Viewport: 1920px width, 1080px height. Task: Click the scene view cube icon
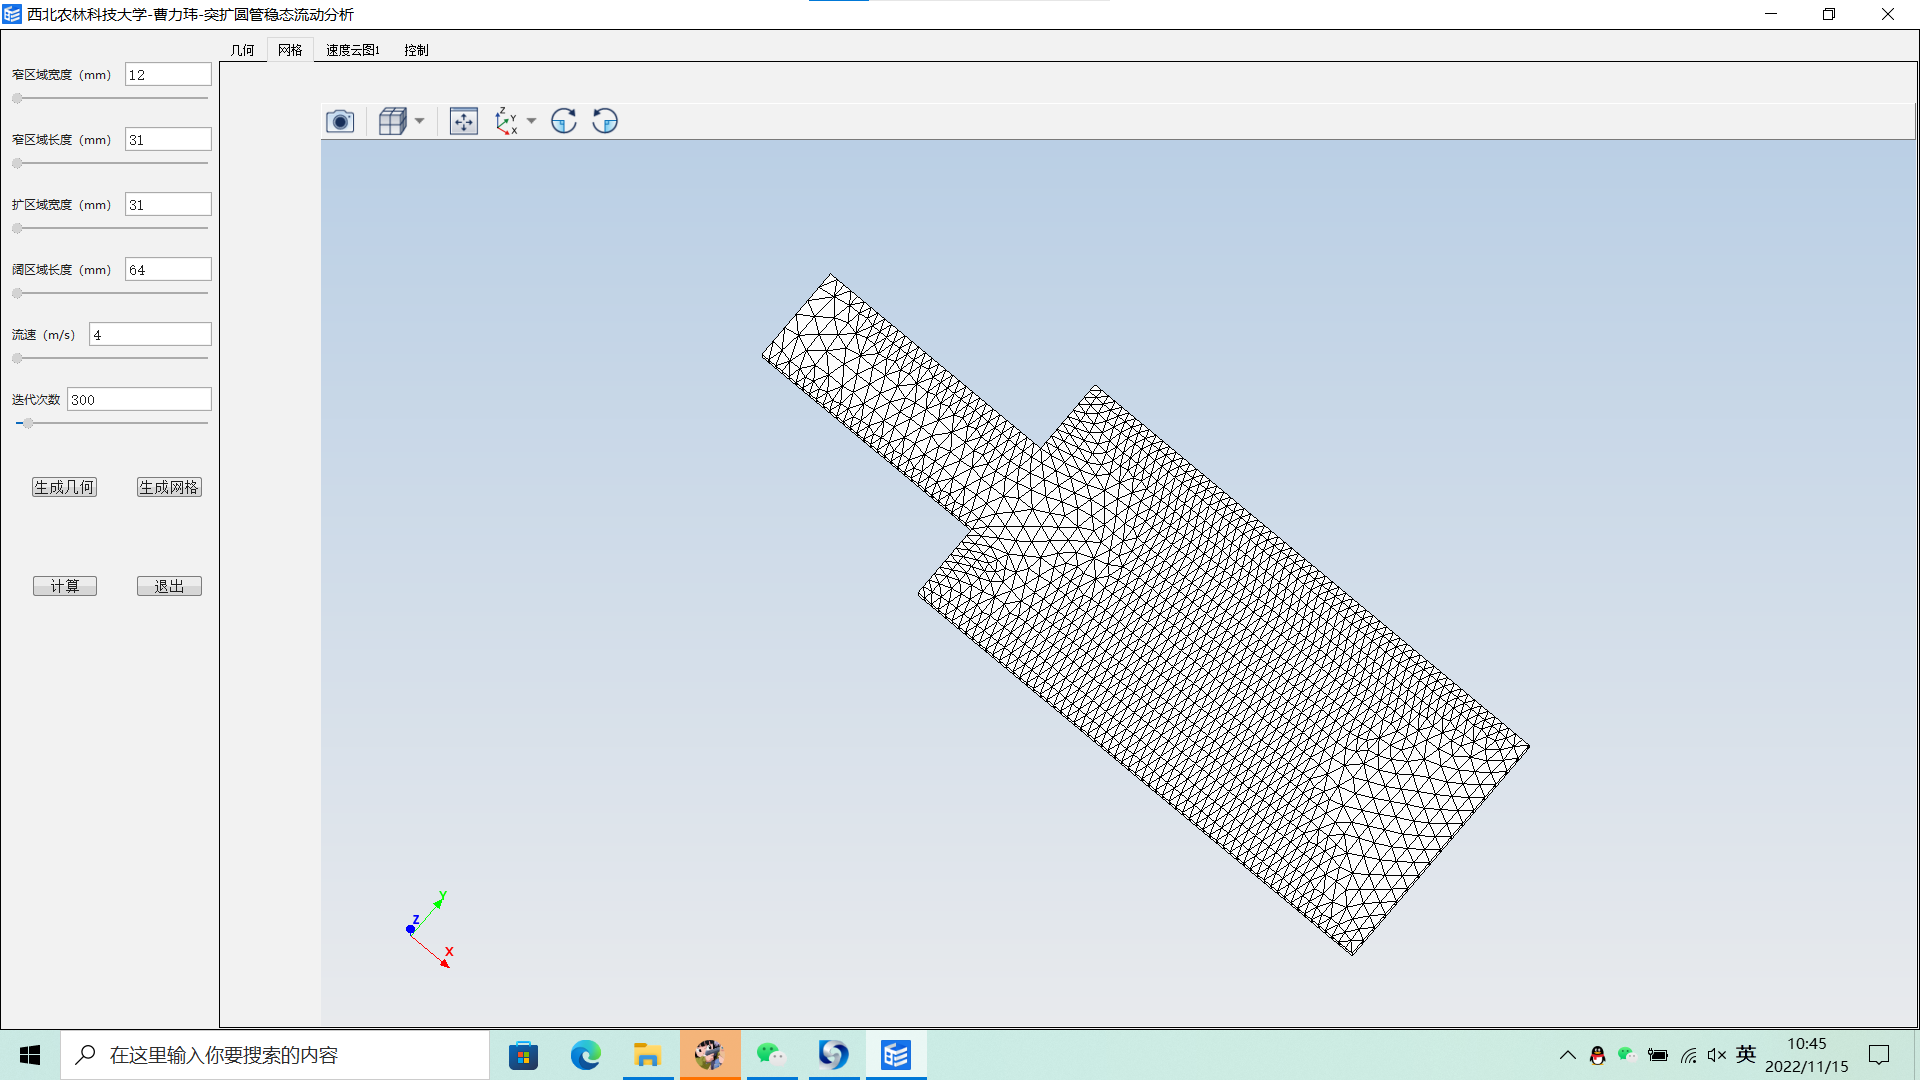393,121
